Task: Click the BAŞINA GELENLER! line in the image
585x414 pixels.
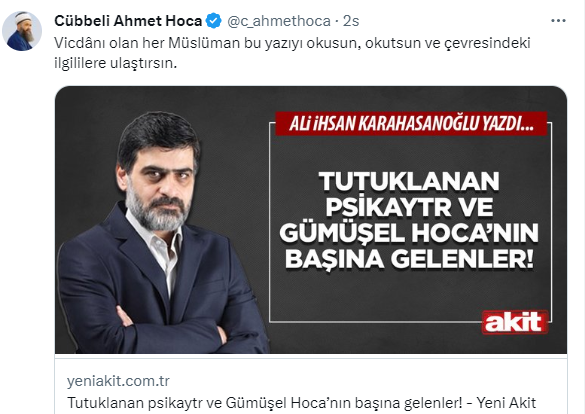Action: click(x=409, y=258)
